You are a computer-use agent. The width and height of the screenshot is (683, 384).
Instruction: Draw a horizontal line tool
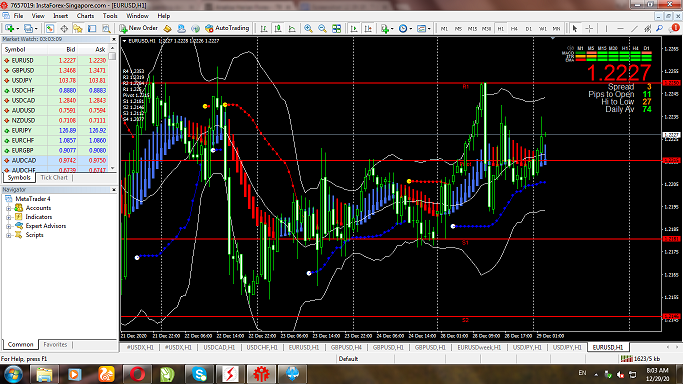point(620,28)
